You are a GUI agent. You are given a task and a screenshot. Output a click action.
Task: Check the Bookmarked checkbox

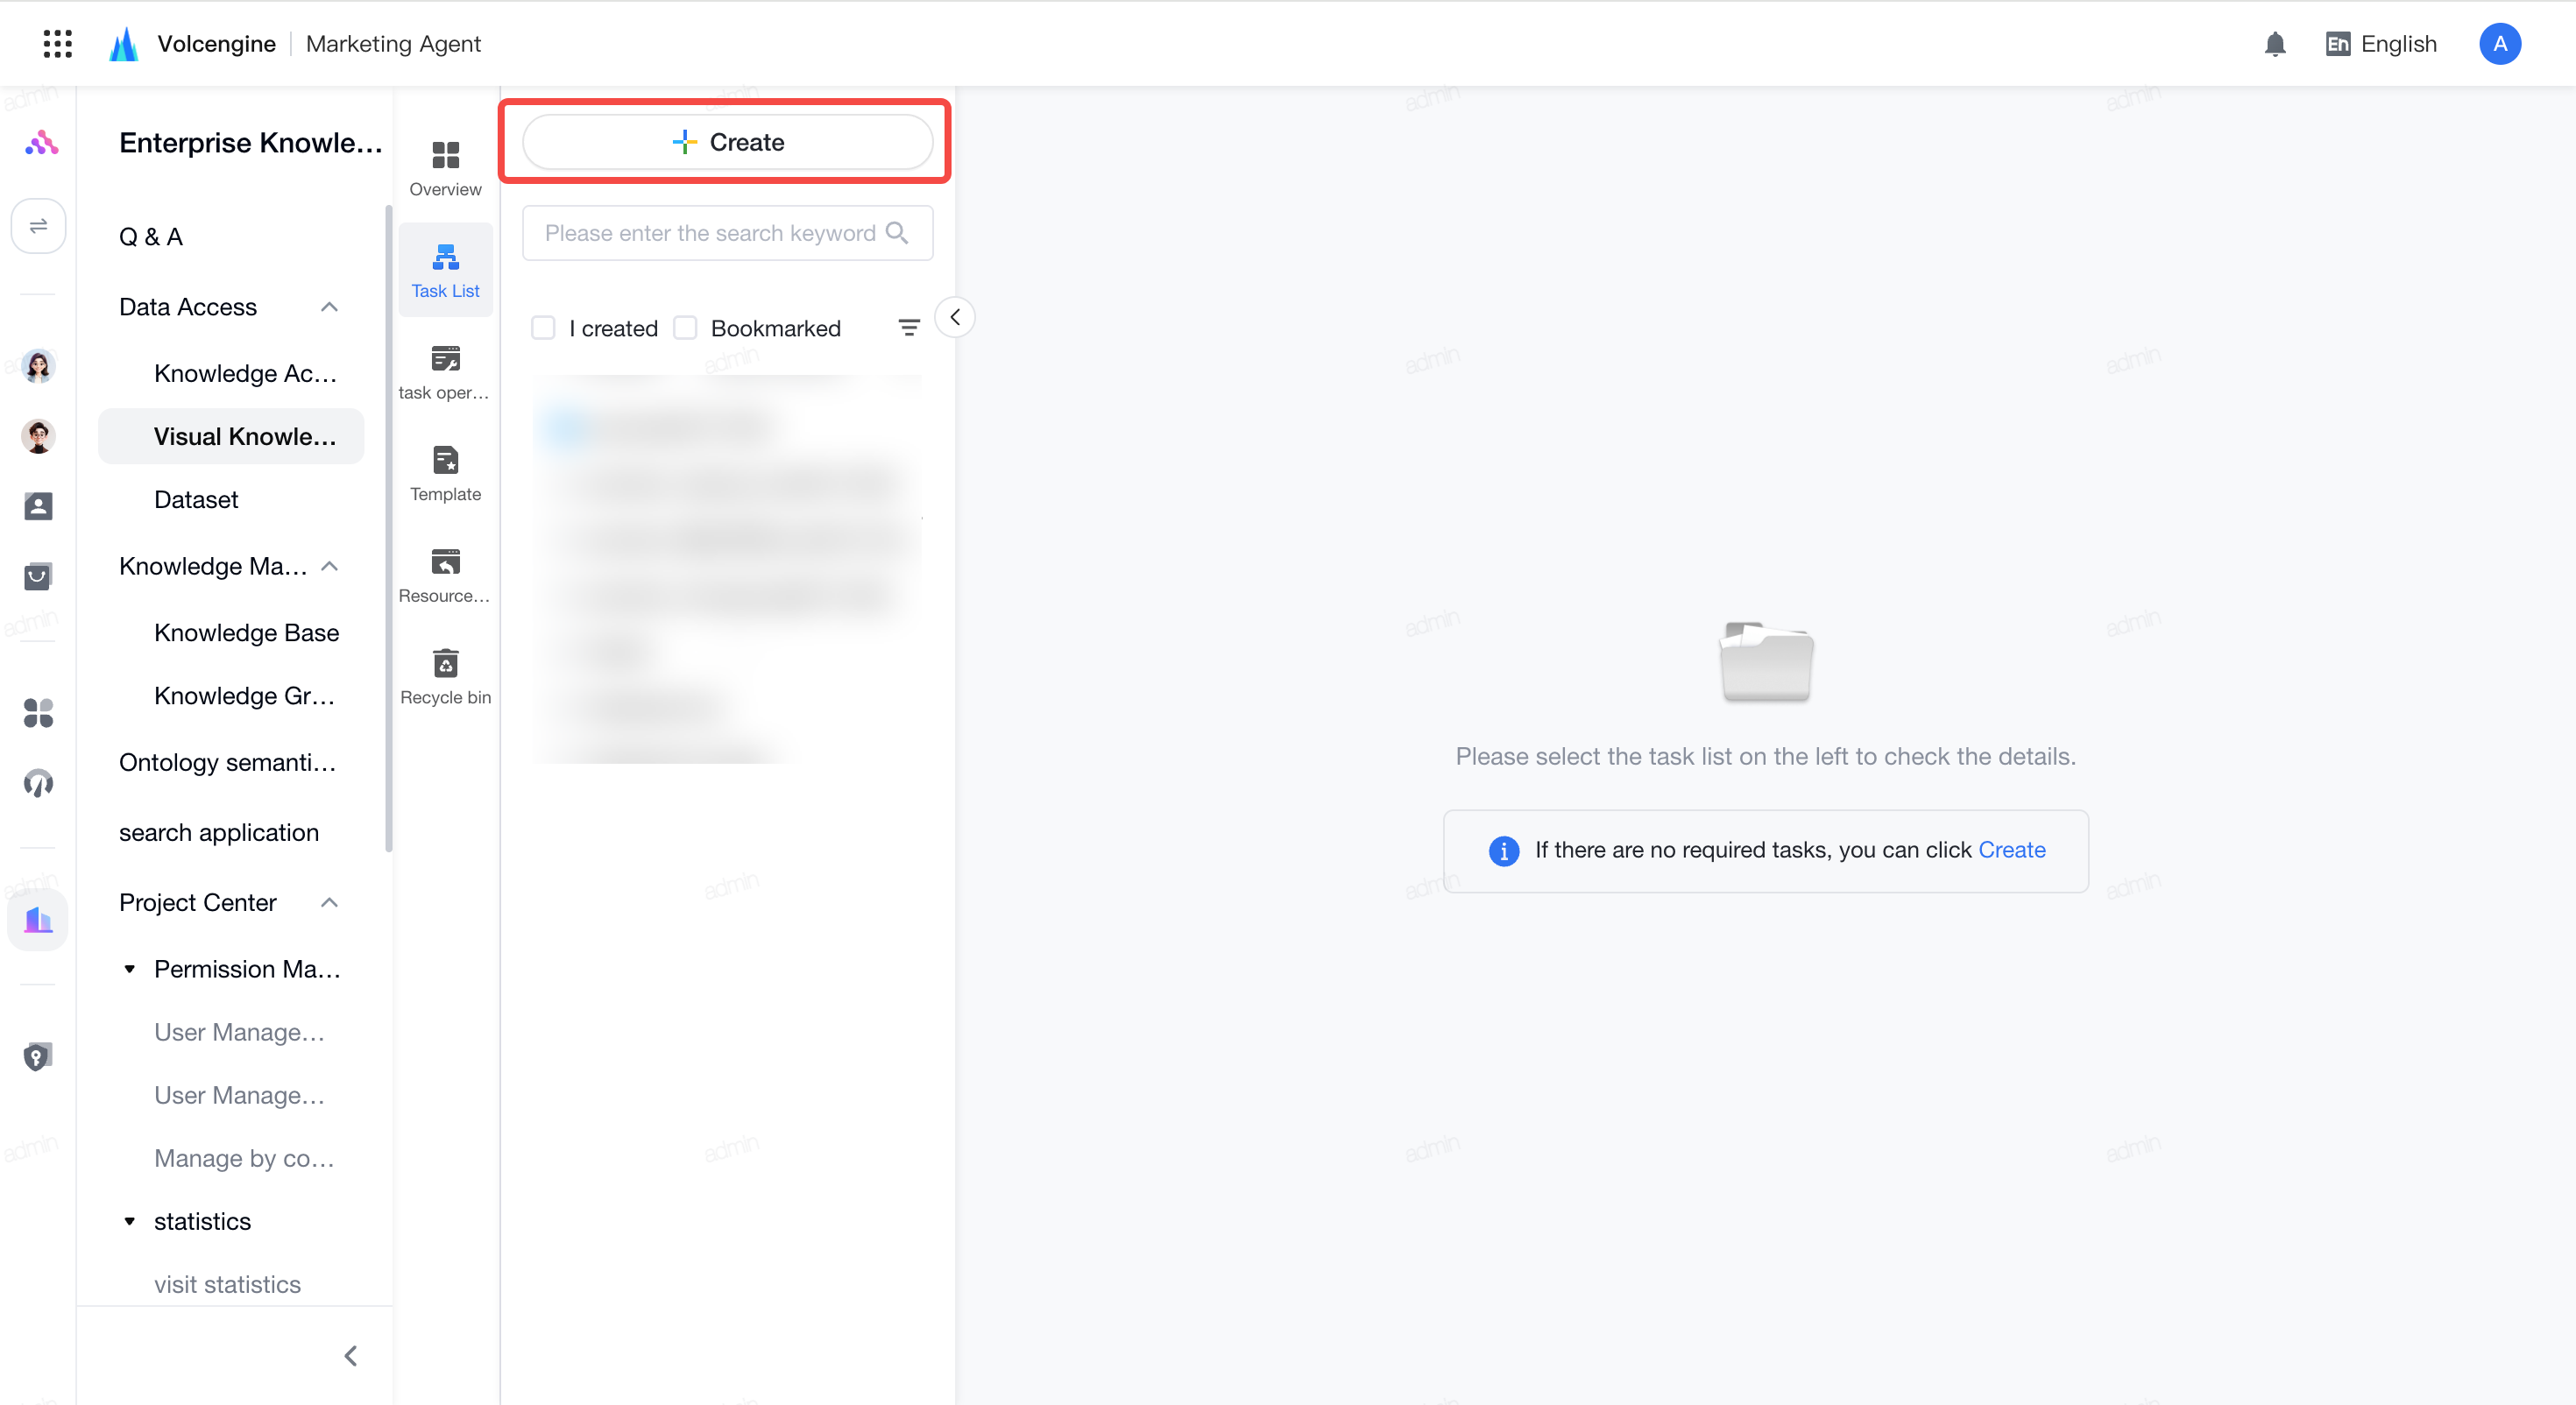(x=685, y=328)
